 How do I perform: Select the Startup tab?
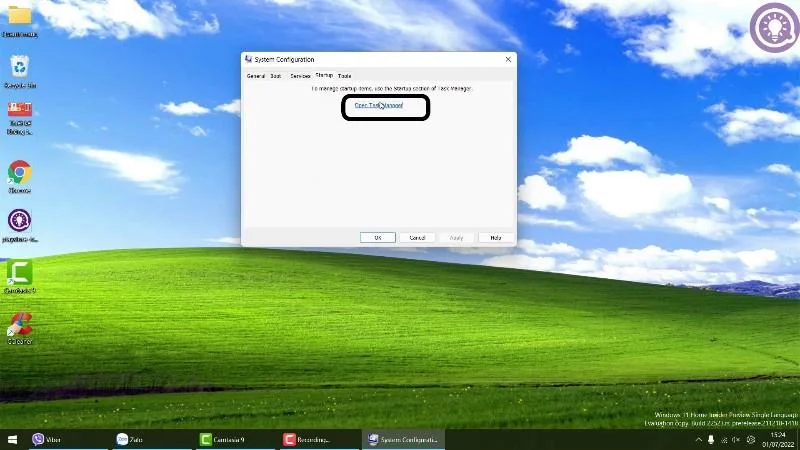[324, 76]
